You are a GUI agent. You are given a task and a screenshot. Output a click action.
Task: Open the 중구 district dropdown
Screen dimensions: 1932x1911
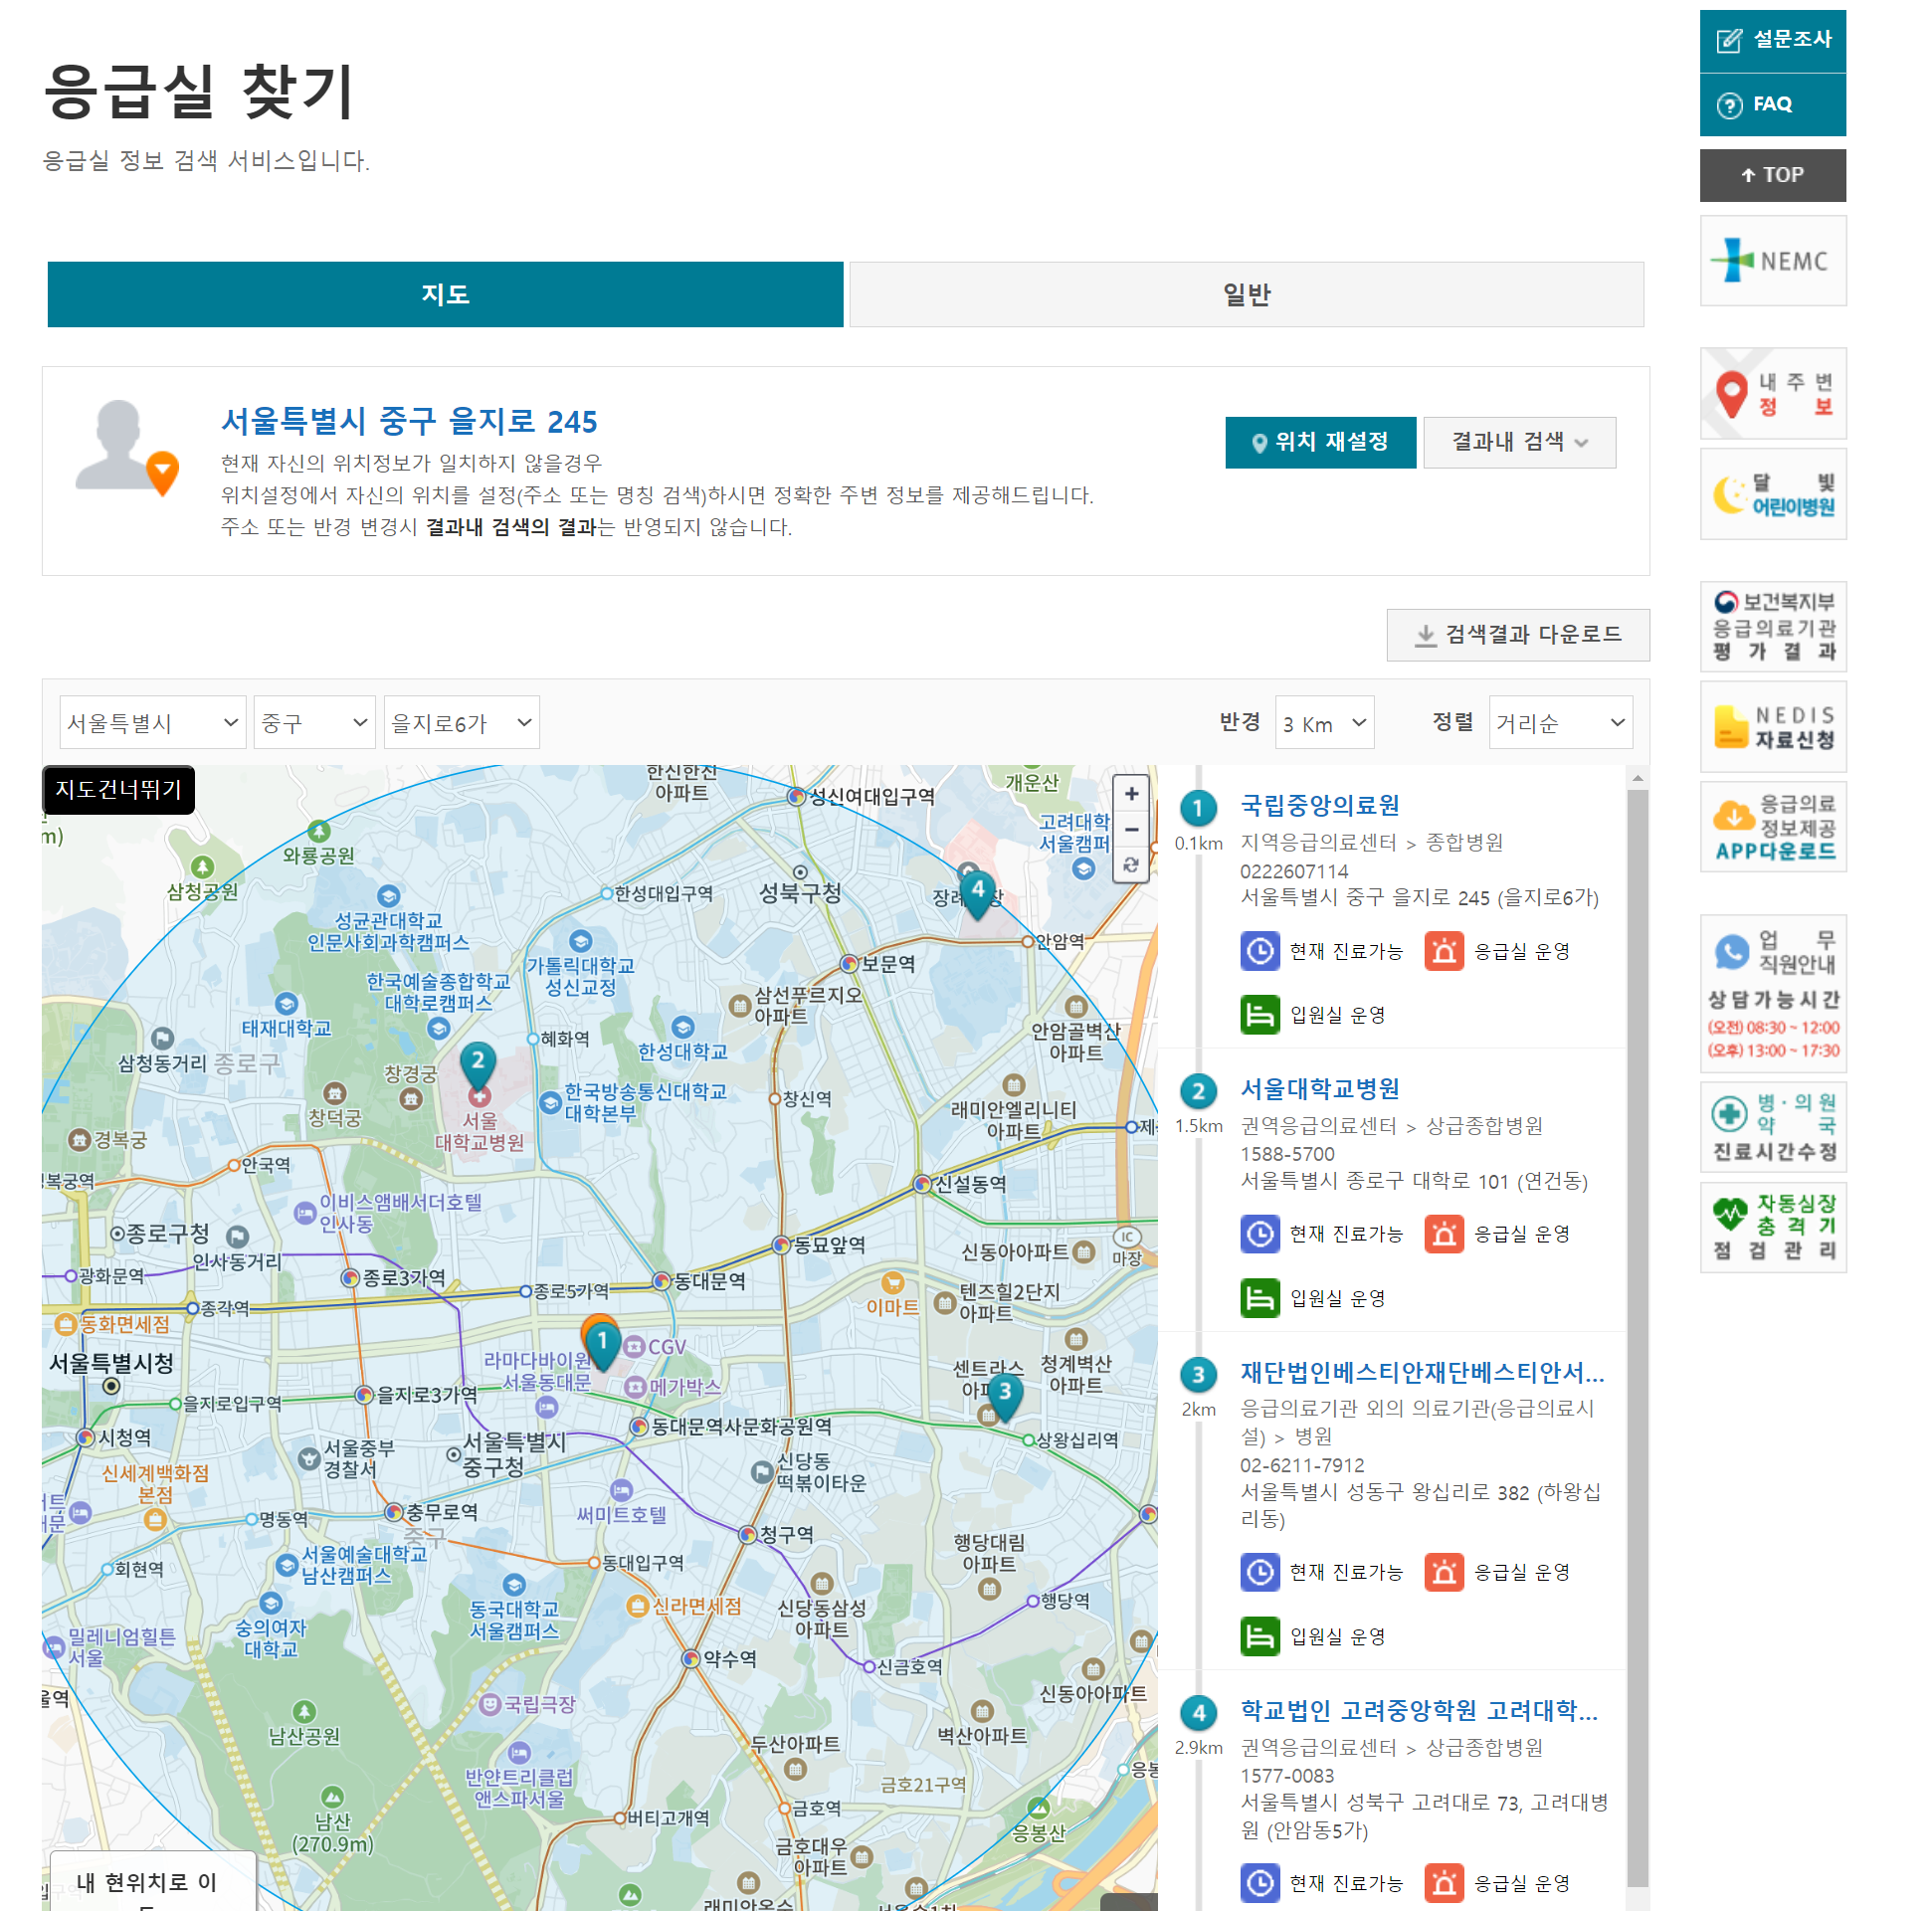click(314, 722)
